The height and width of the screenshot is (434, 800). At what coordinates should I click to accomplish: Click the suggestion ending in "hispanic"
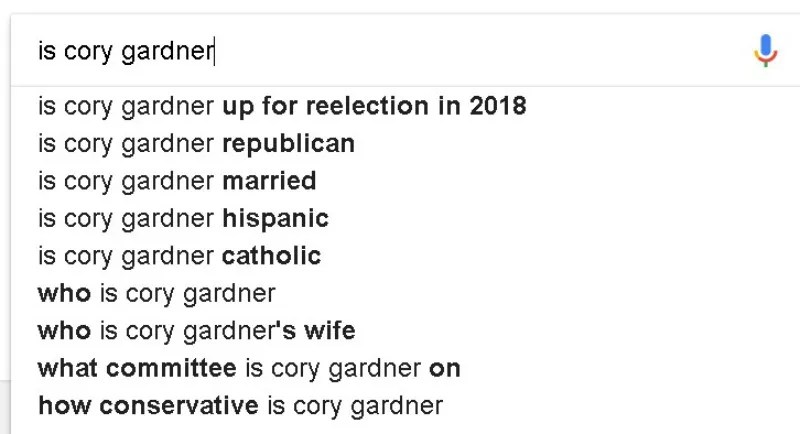coord(183,218)
